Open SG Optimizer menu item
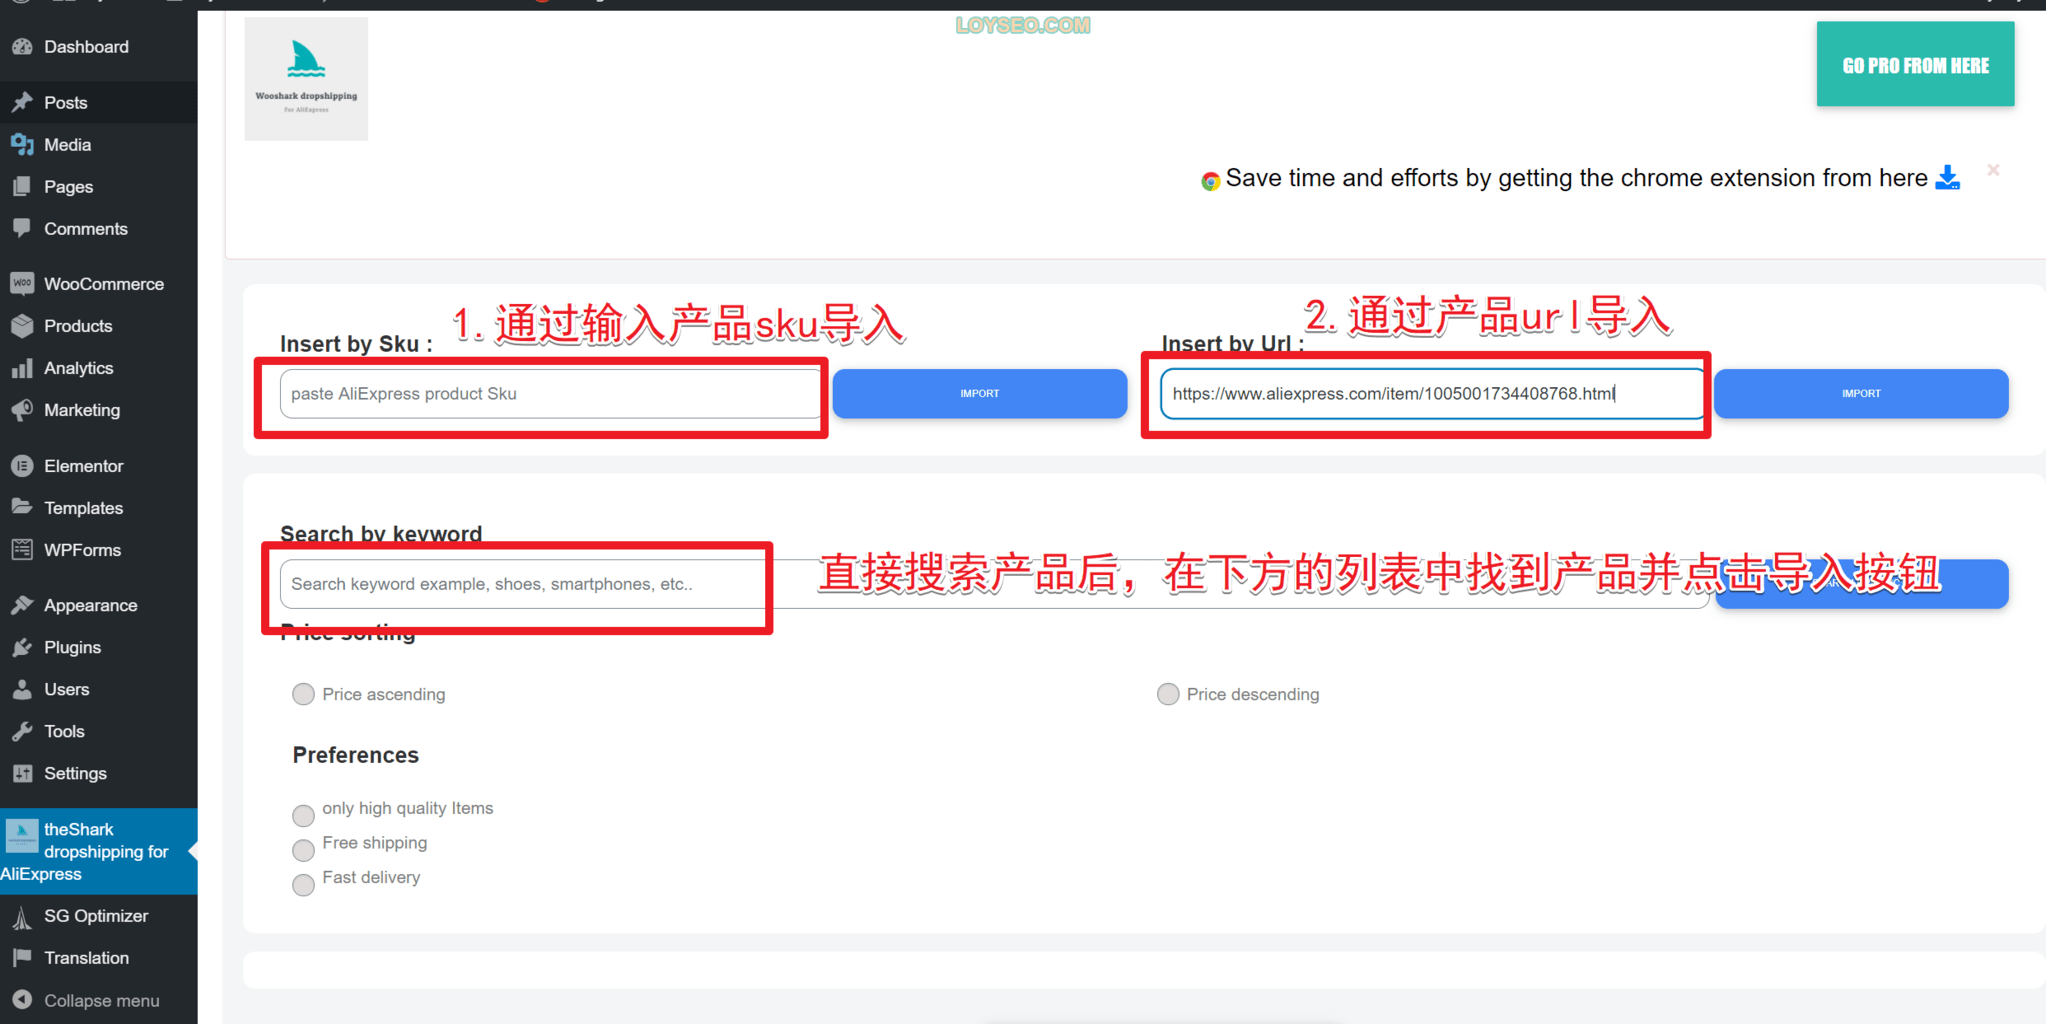The image size is (2046, 1024). click(x=99, y=916)
